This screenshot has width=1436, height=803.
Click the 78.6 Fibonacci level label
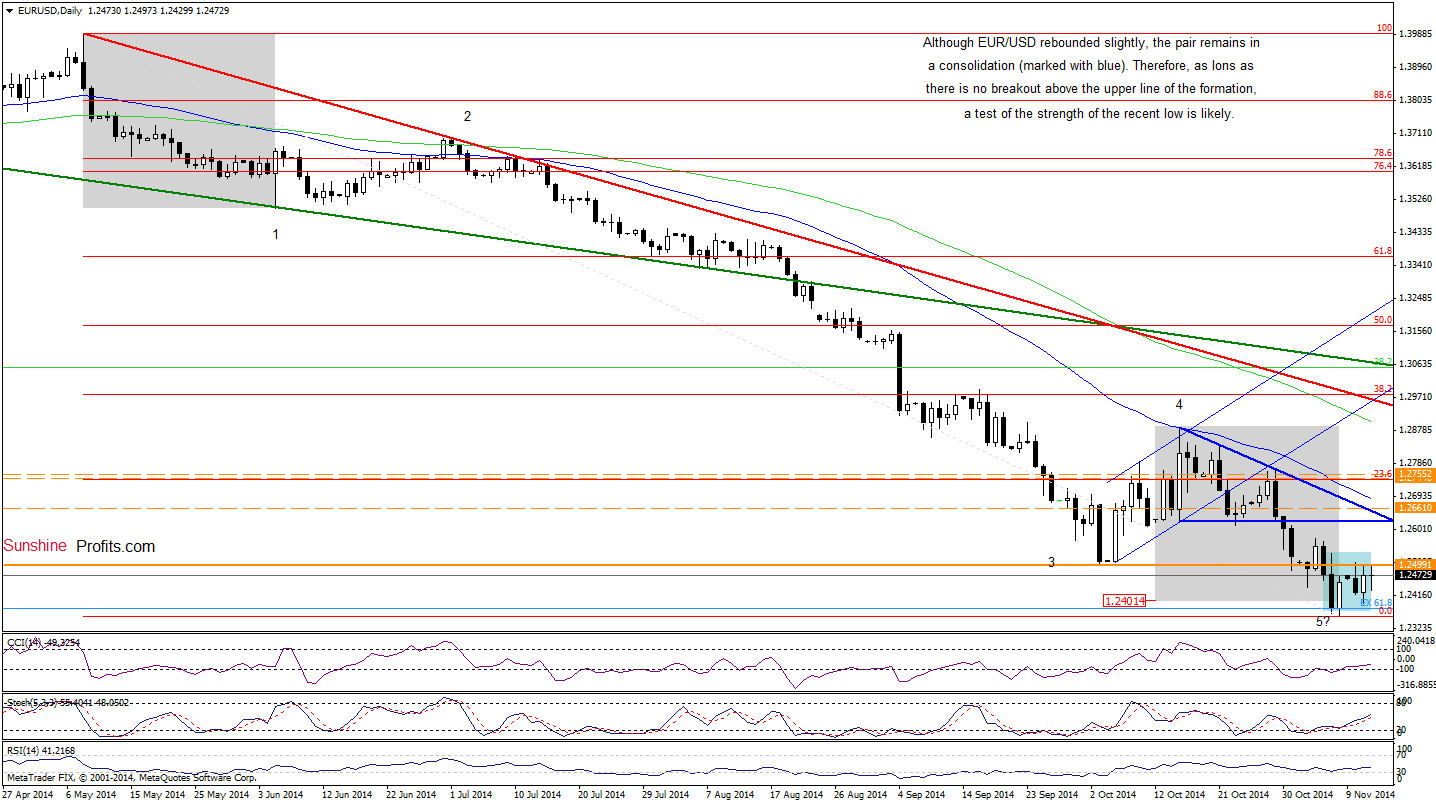click(1384, 153)
